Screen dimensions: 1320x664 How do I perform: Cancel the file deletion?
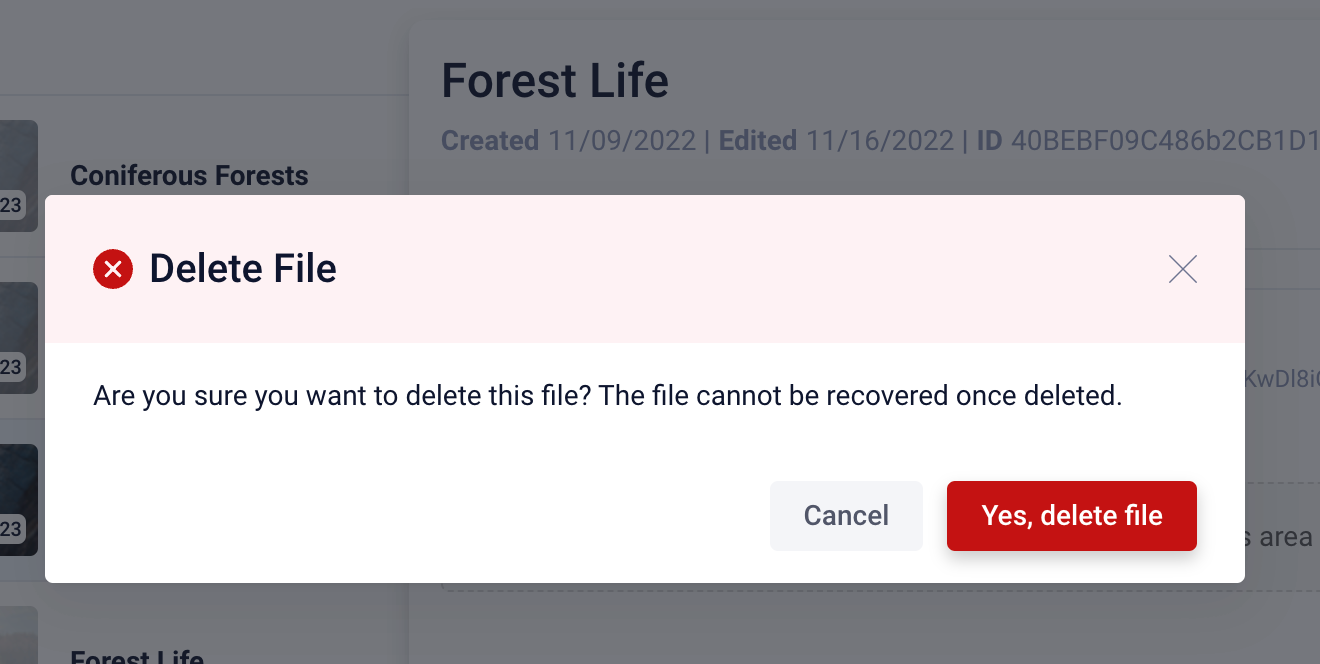click(846, 516)
